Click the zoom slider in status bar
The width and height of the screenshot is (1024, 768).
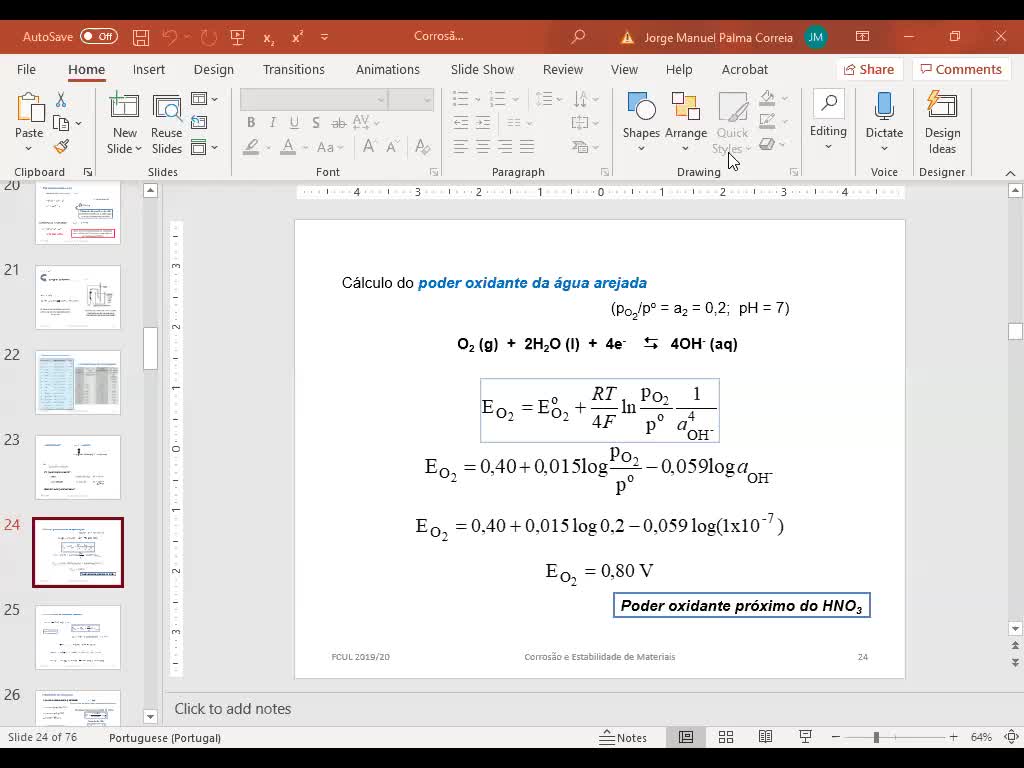click(x=876, y=737)
